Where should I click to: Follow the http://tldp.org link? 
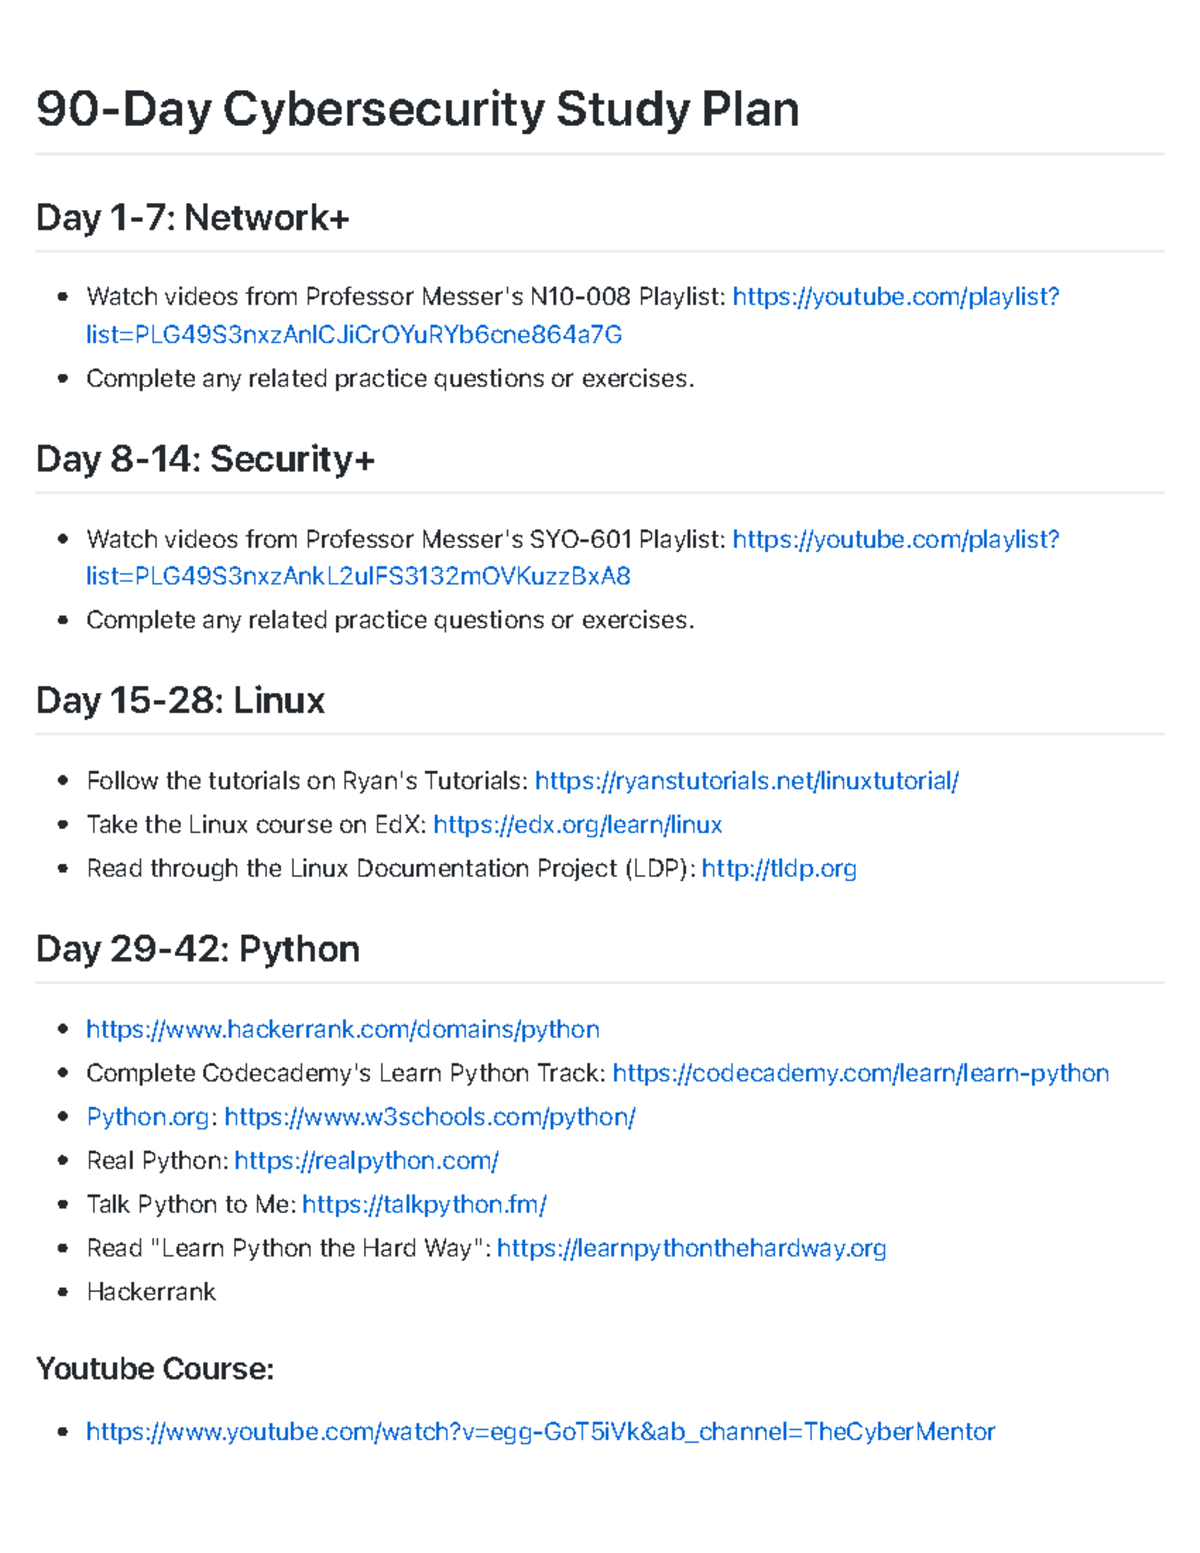[x=779, y=869]
